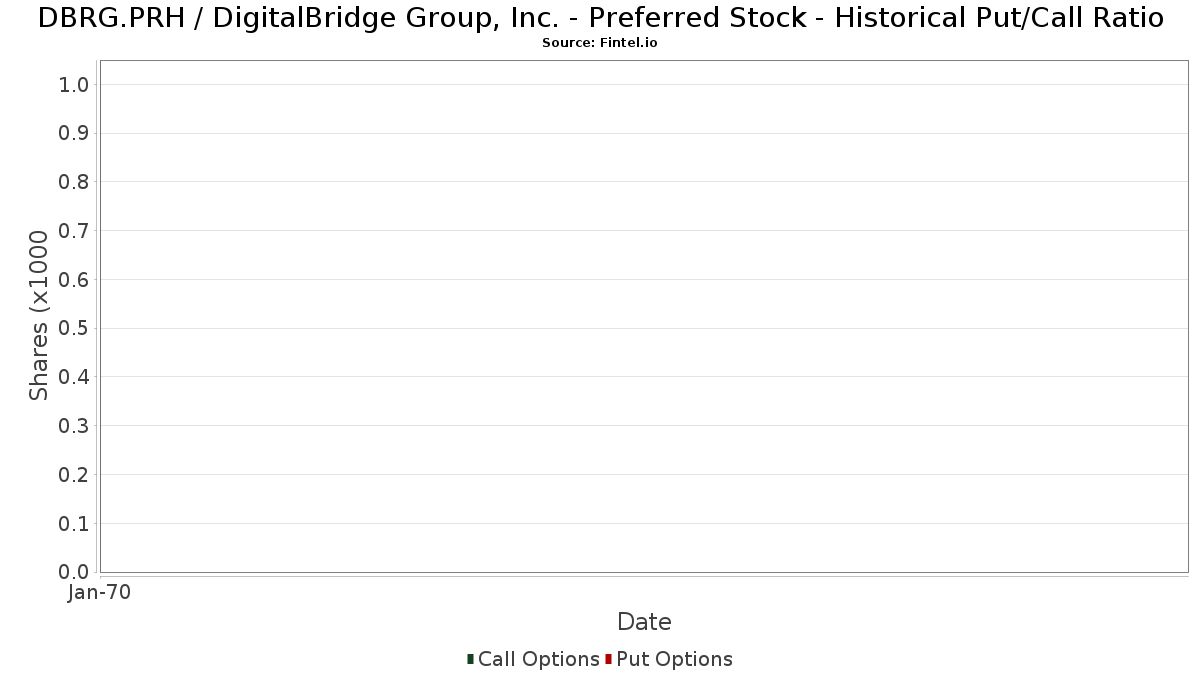Select the 1.0 y-axis tick label
This screenshot has height=675, width=1200.
pos(75,85)
